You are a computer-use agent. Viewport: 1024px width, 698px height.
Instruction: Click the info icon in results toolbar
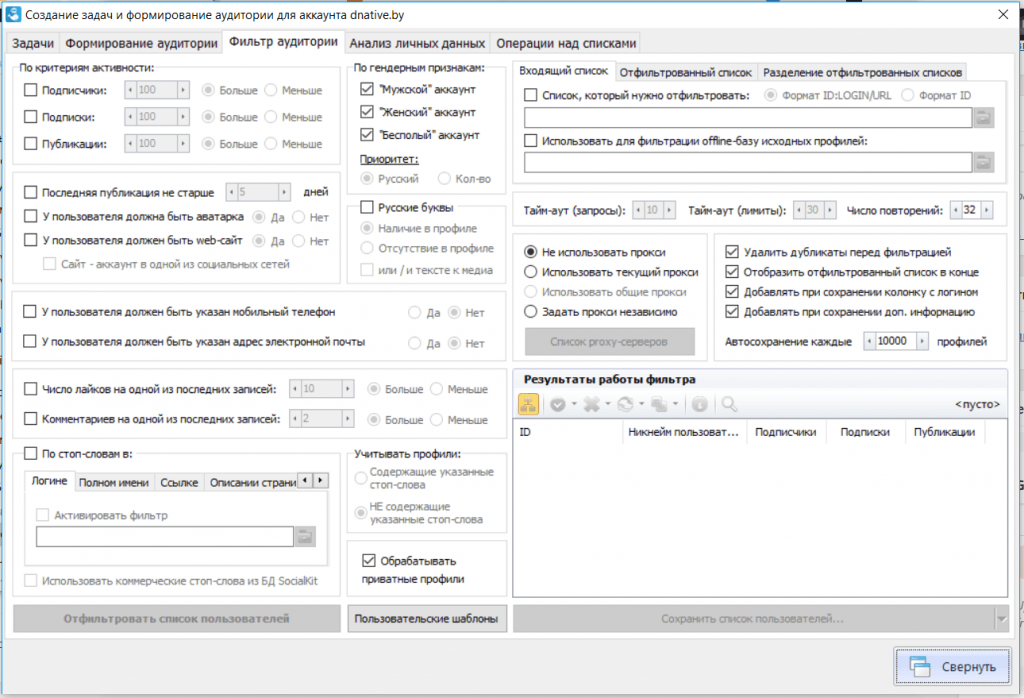pos(699,404)
